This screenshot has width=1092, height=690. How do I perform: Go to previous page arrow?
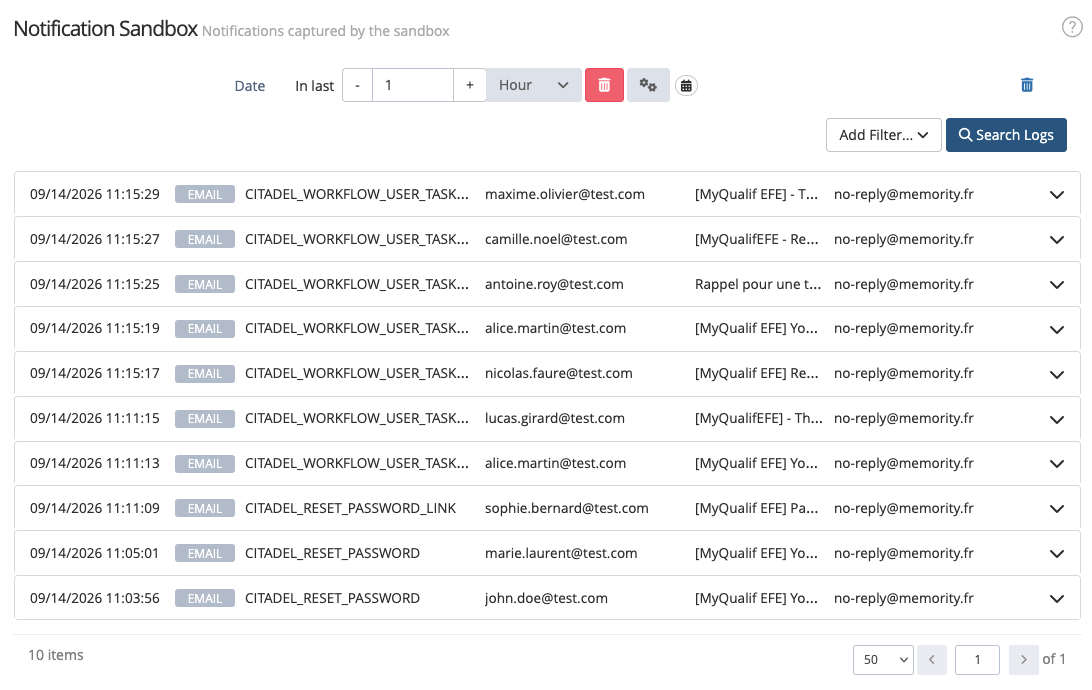tap(932, 659)
